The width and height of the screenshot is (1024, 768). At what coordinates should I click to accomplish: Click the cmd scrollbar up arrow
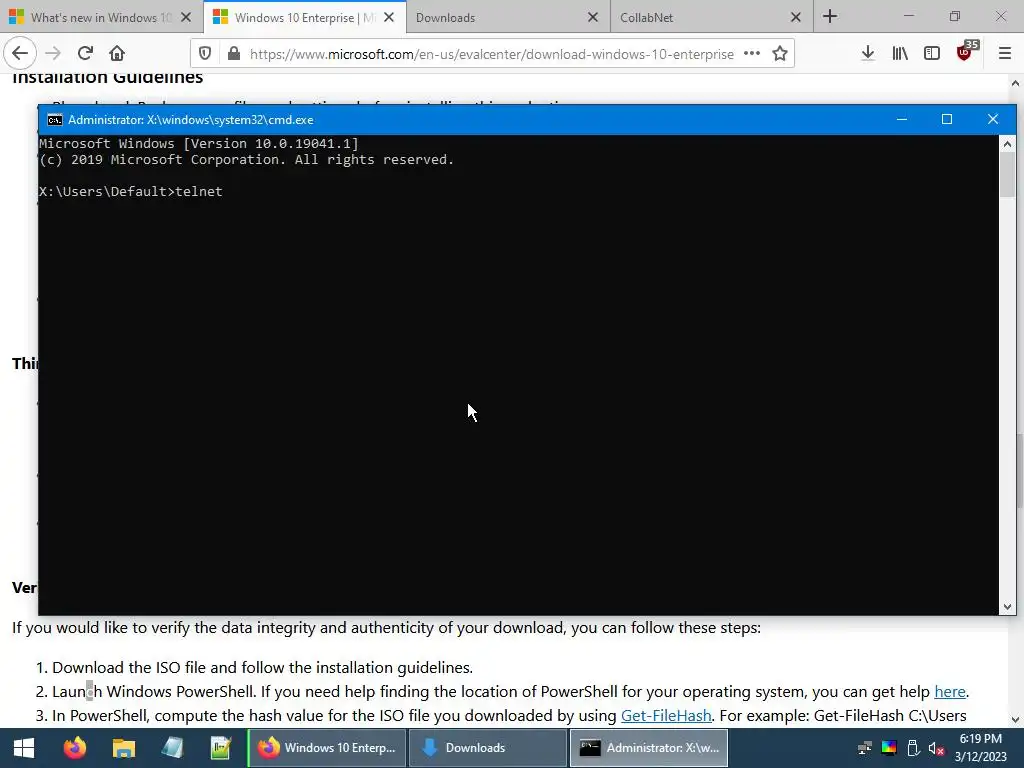coord(1007,144)
